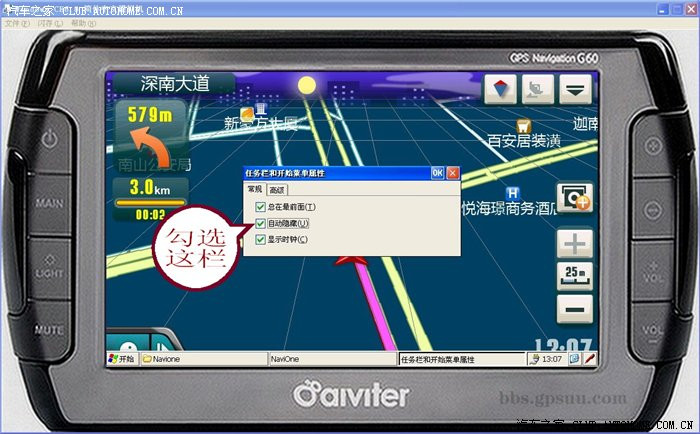The height and width of the screenshot is (434, 700).
Task: Tap the VOL- hardware button
Action: pyautogui.click(x=652, y=333)
